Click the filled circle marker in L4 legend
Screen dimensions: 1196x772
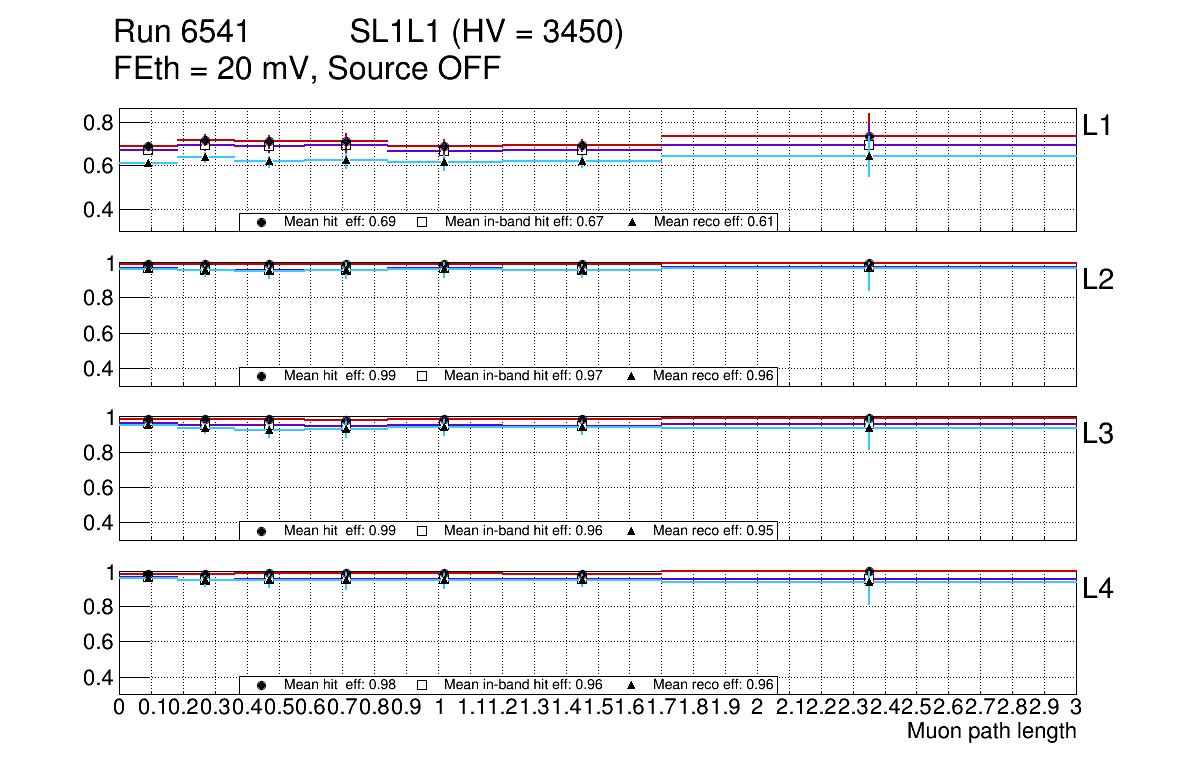[261, 685]
